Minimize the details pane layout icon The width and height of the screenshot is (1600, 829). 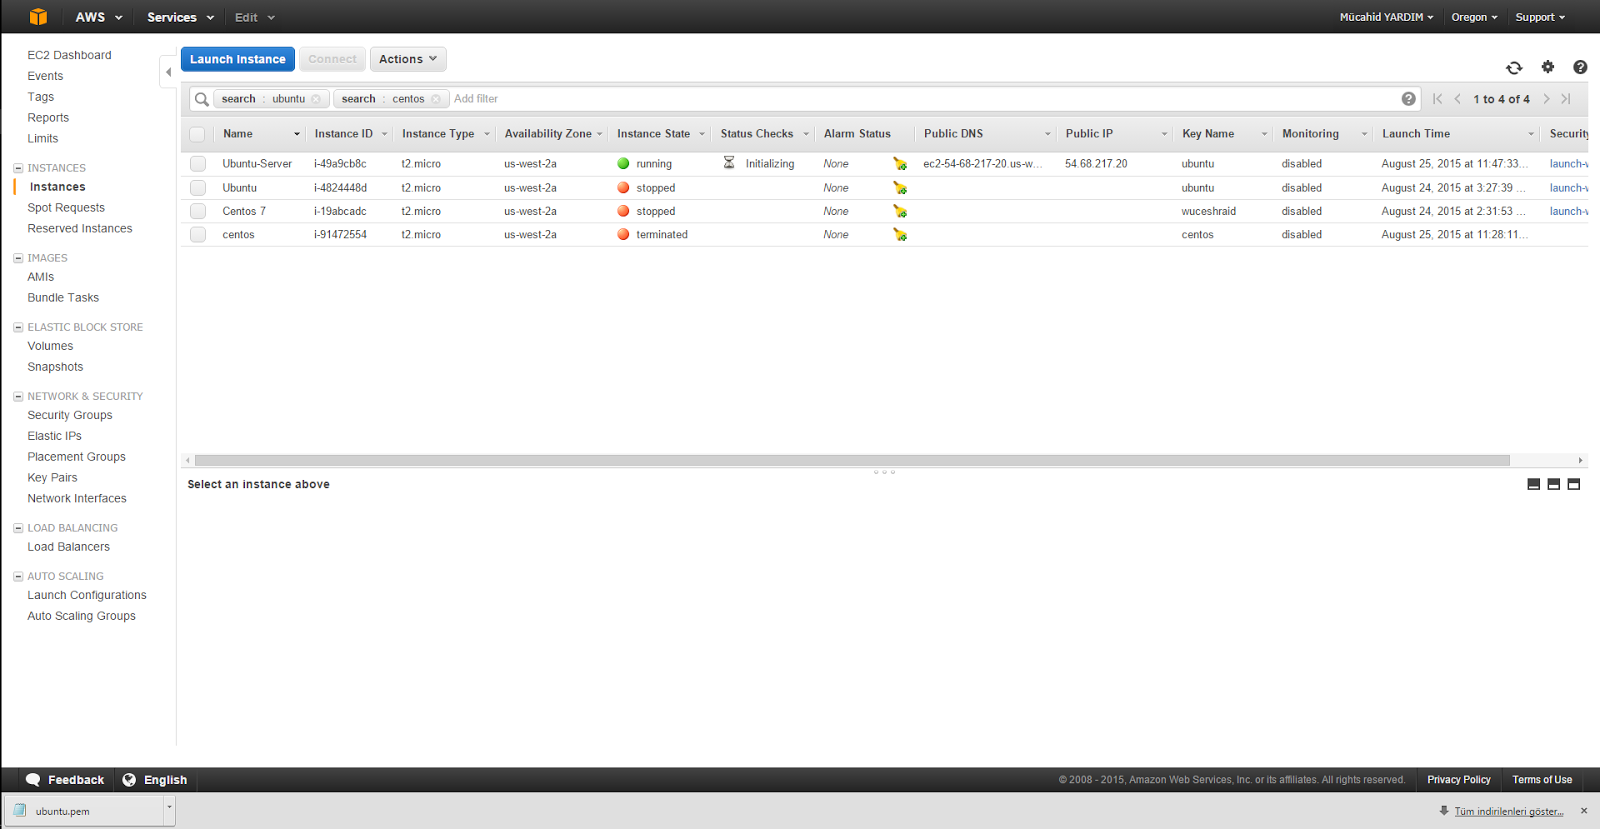coord(1534,484)
